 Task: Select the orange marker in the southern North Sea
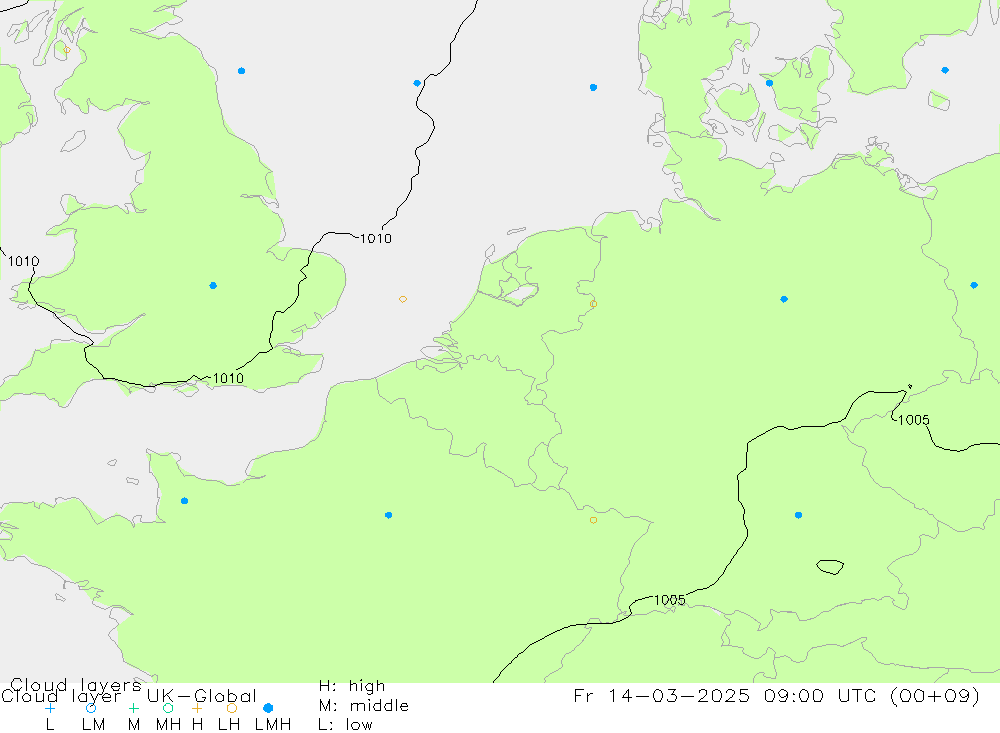point(402,299)
